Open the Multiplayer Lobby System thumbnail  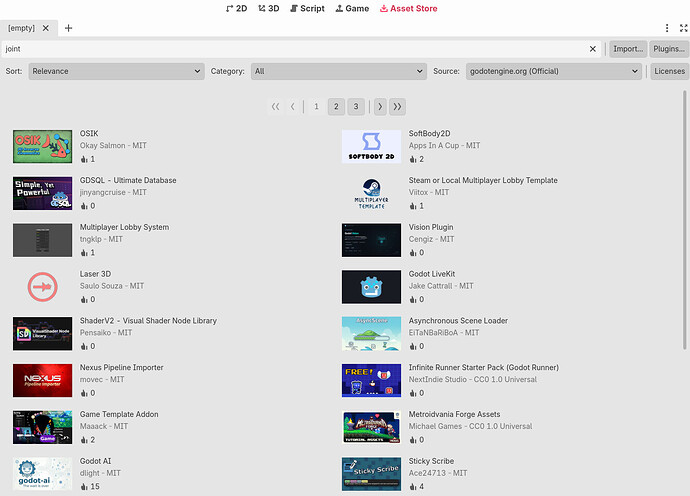point(42,240)
